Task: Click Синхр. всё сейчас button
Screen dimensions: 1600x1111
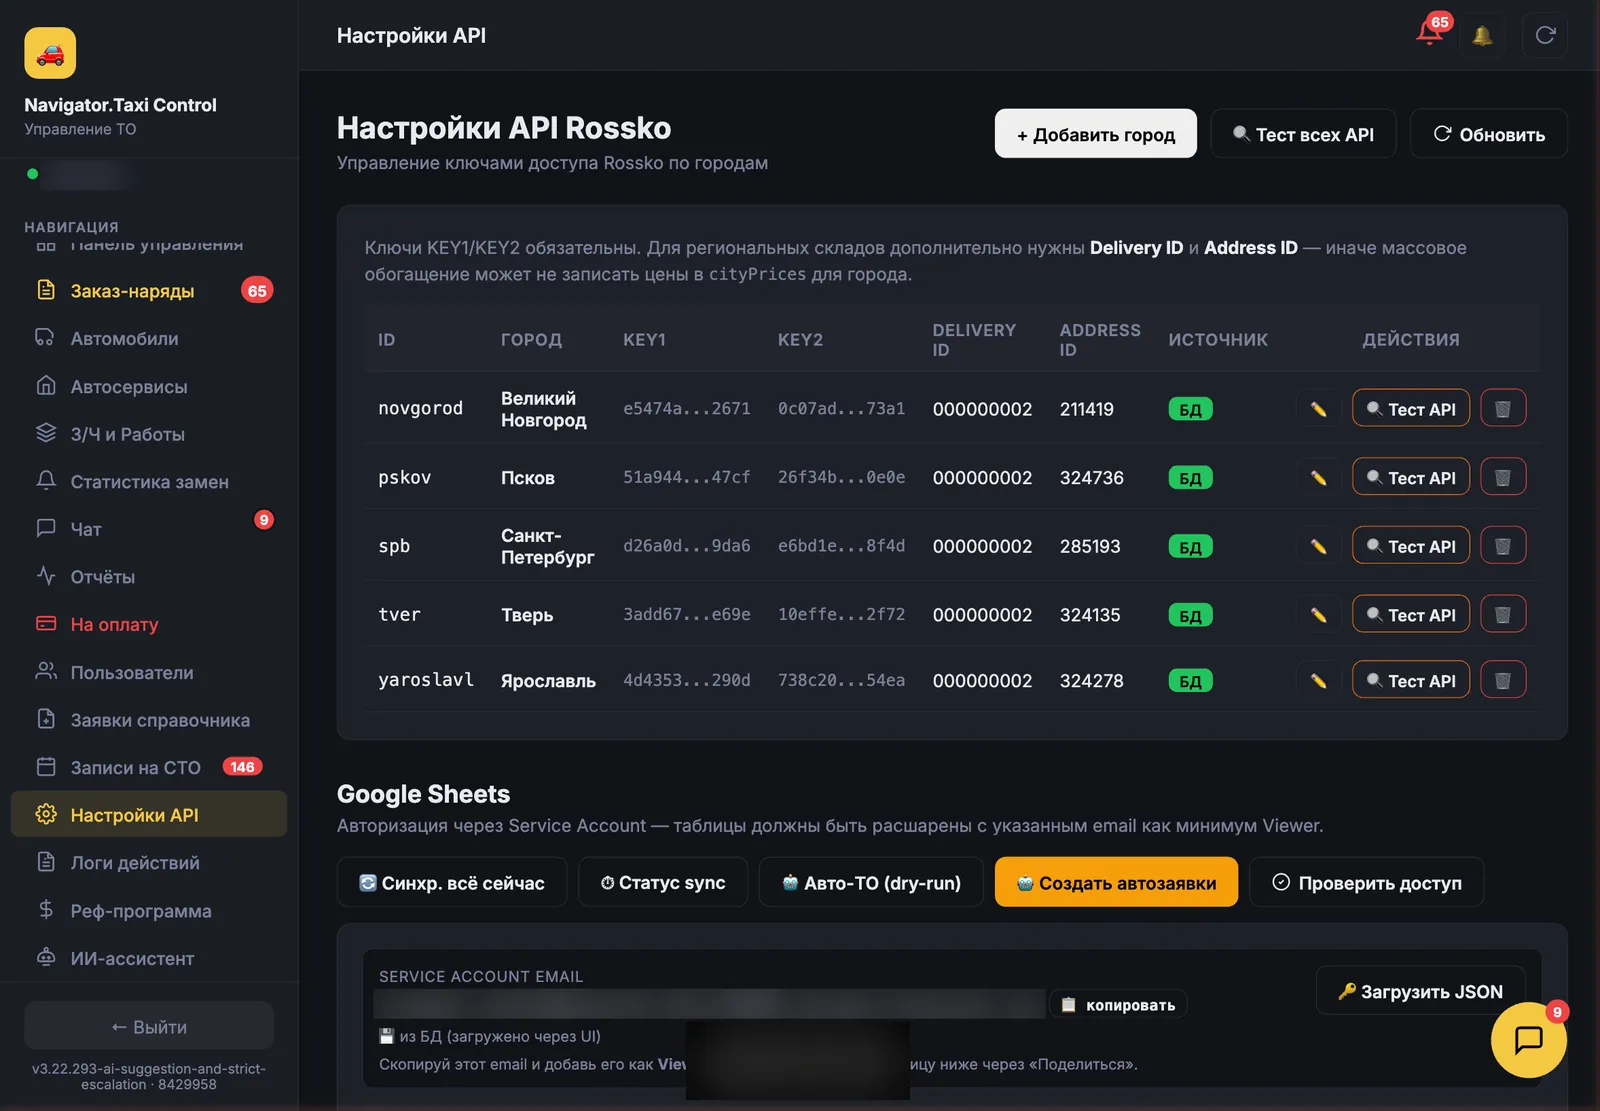Action: pos(452,882)
